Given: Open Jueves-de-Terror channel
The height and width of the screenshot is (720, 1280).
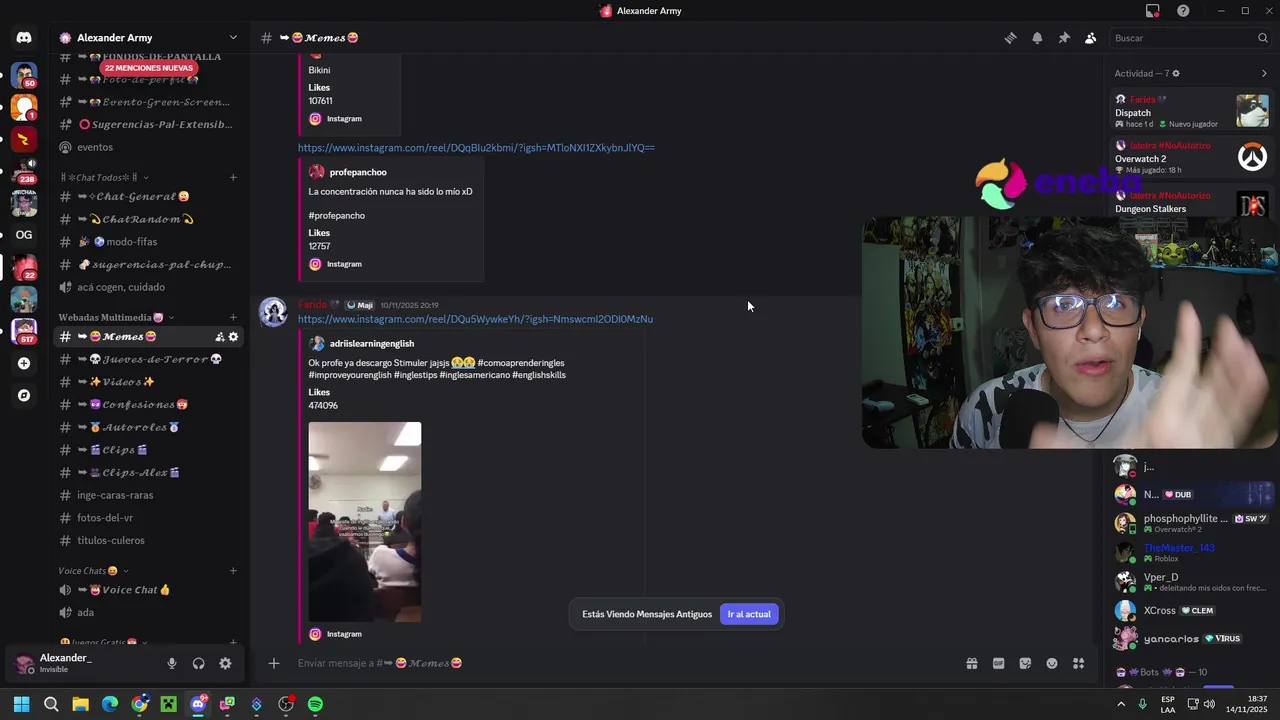Looking at the screenshot, I should (149, 359).
